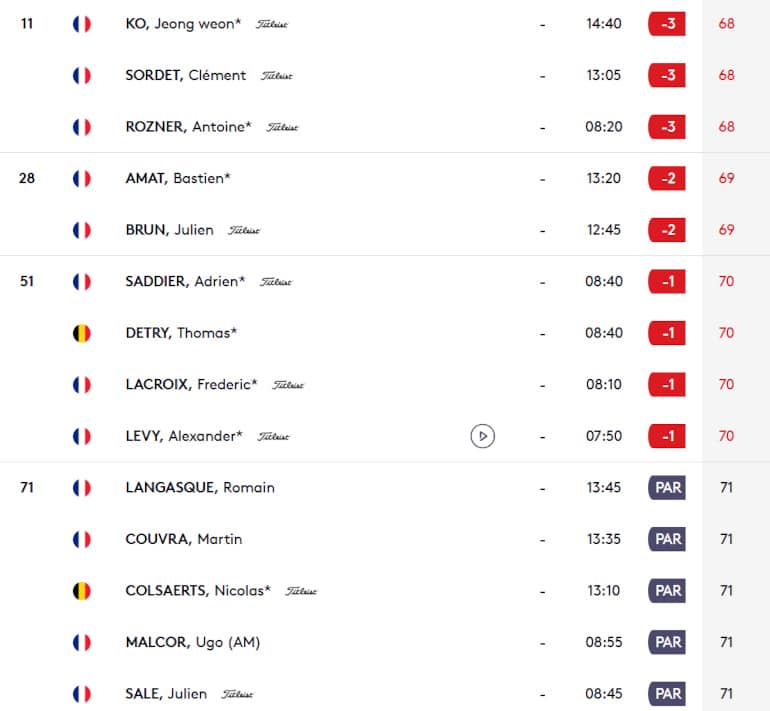
Task: Open MALCOR, Ugo (AM) player row
Action: (x=194, y=642)
